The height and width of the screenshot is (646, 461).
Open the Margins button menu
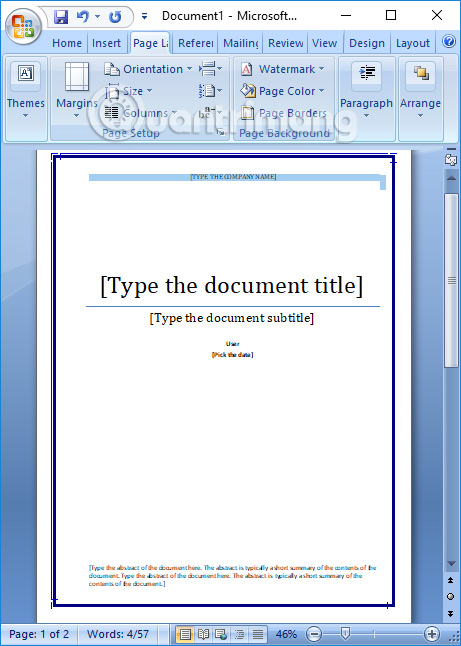77,90
